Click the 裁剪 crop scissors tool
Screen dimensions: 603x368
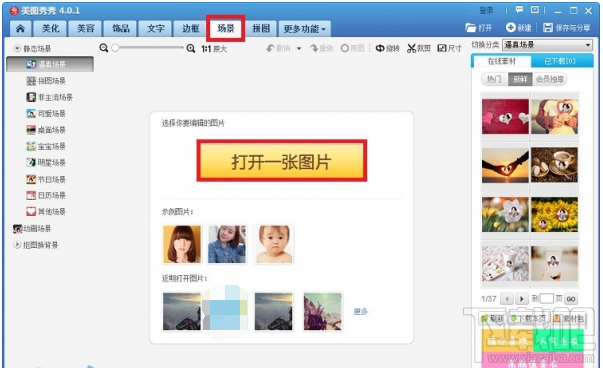[x=419, y=48]
